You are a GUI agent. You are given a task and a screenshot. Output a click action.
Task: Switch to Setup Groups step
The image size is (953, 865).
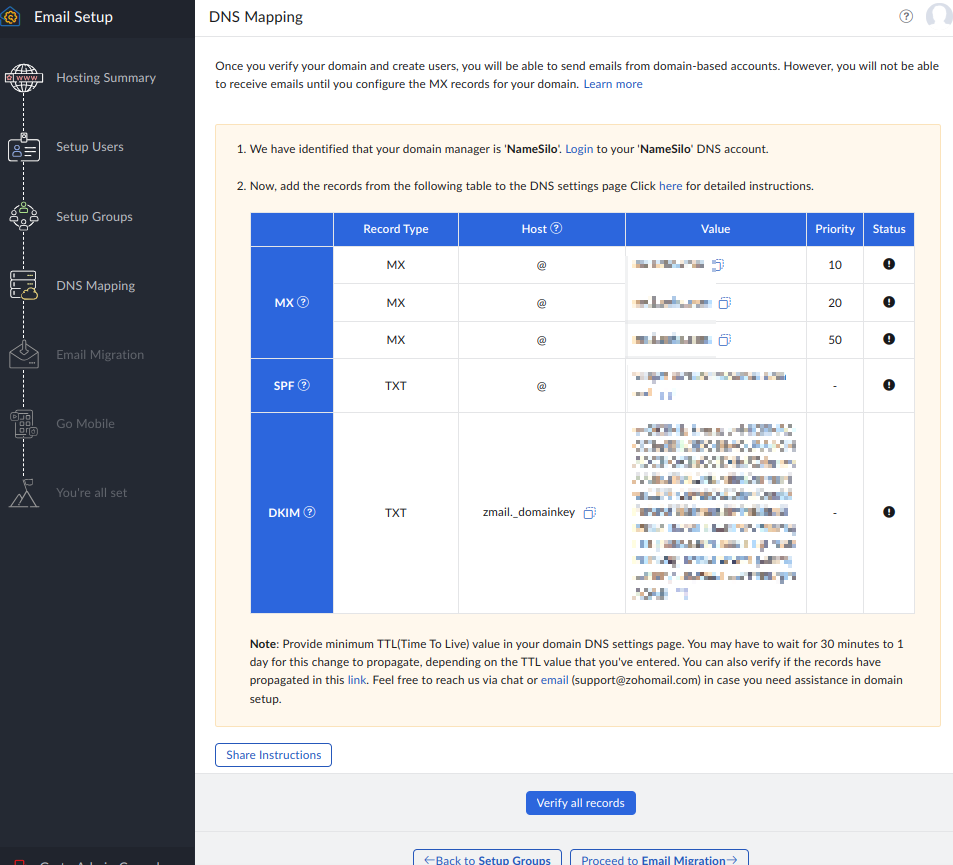pos(94,217)
